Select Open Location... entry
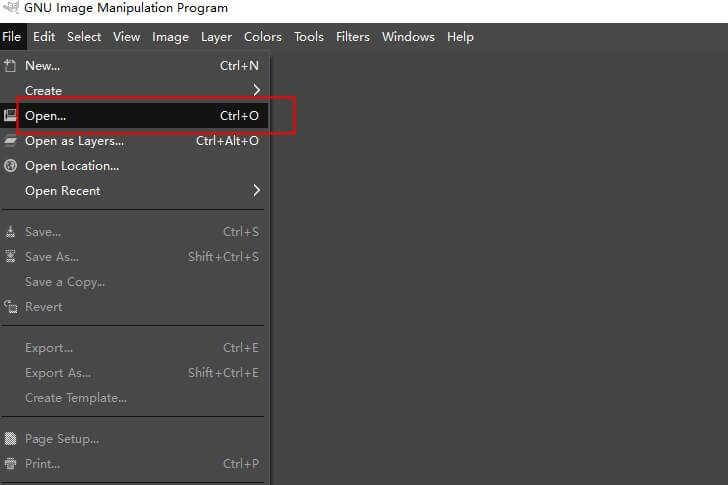 [x=134, y=166]
